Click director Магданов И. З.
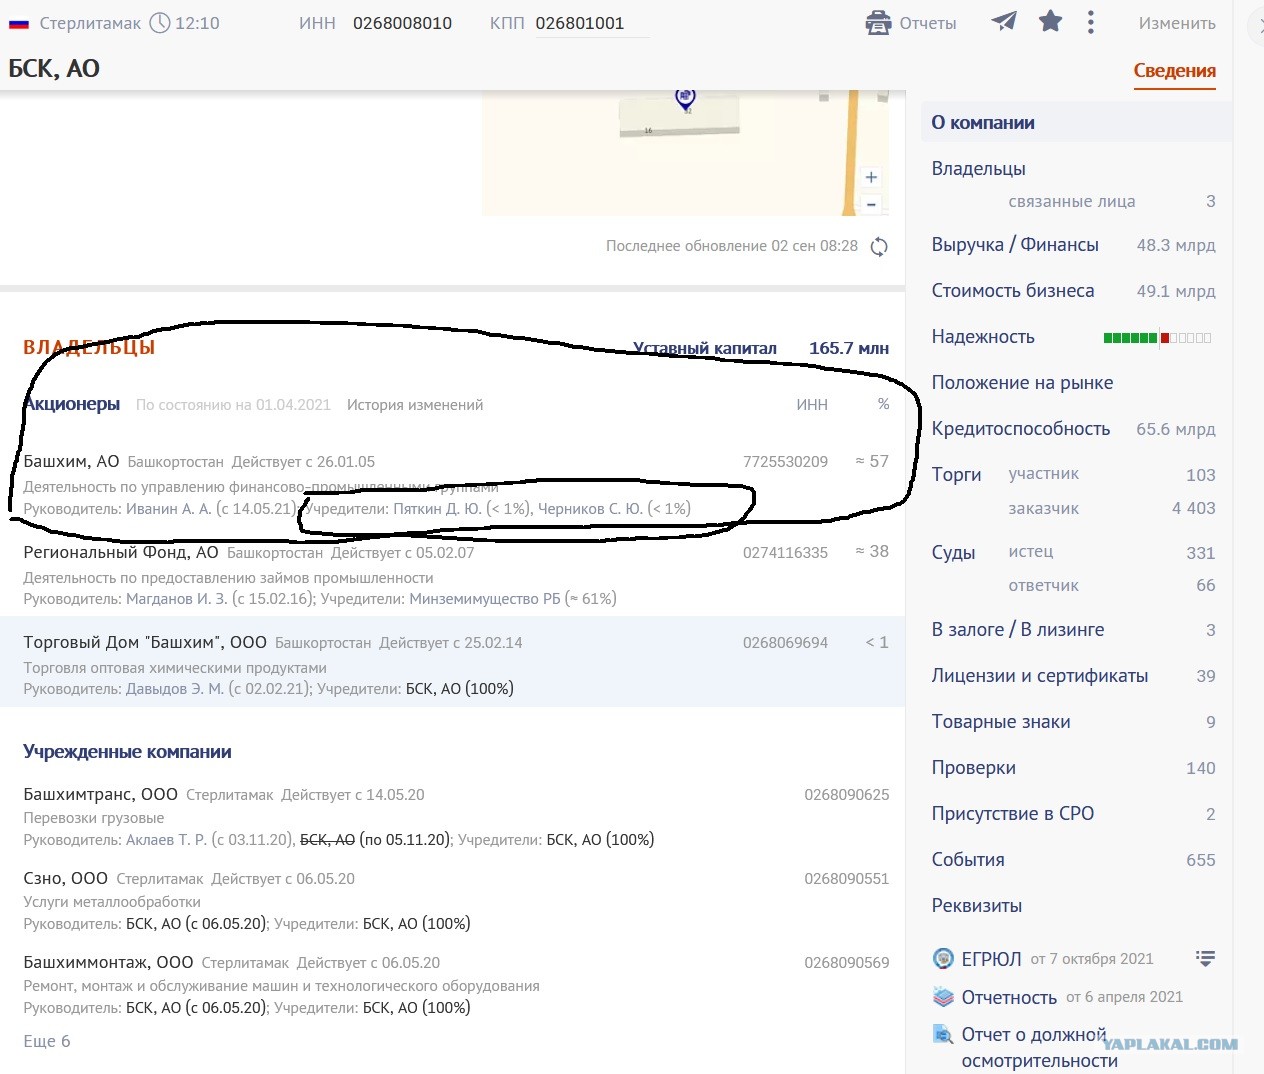 tap(176, 598)
